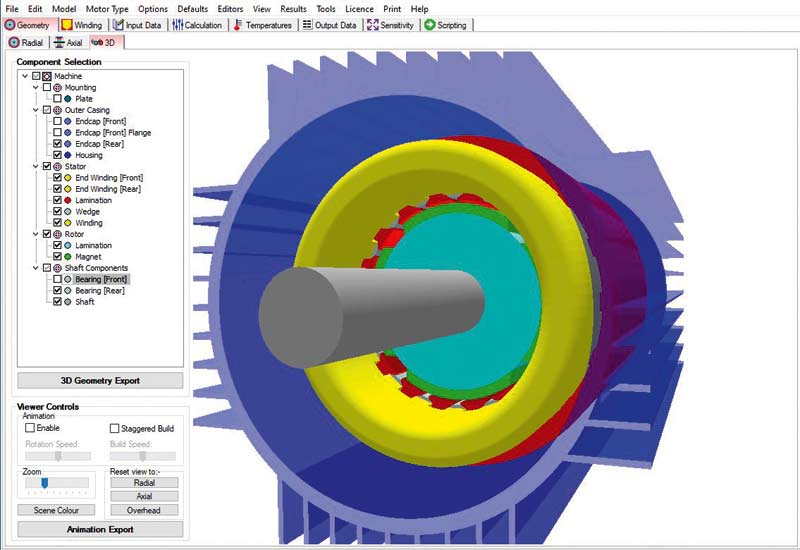The image size is (800, 550).
Task: Click the Output Data table icon
Action: coord(307,25)
